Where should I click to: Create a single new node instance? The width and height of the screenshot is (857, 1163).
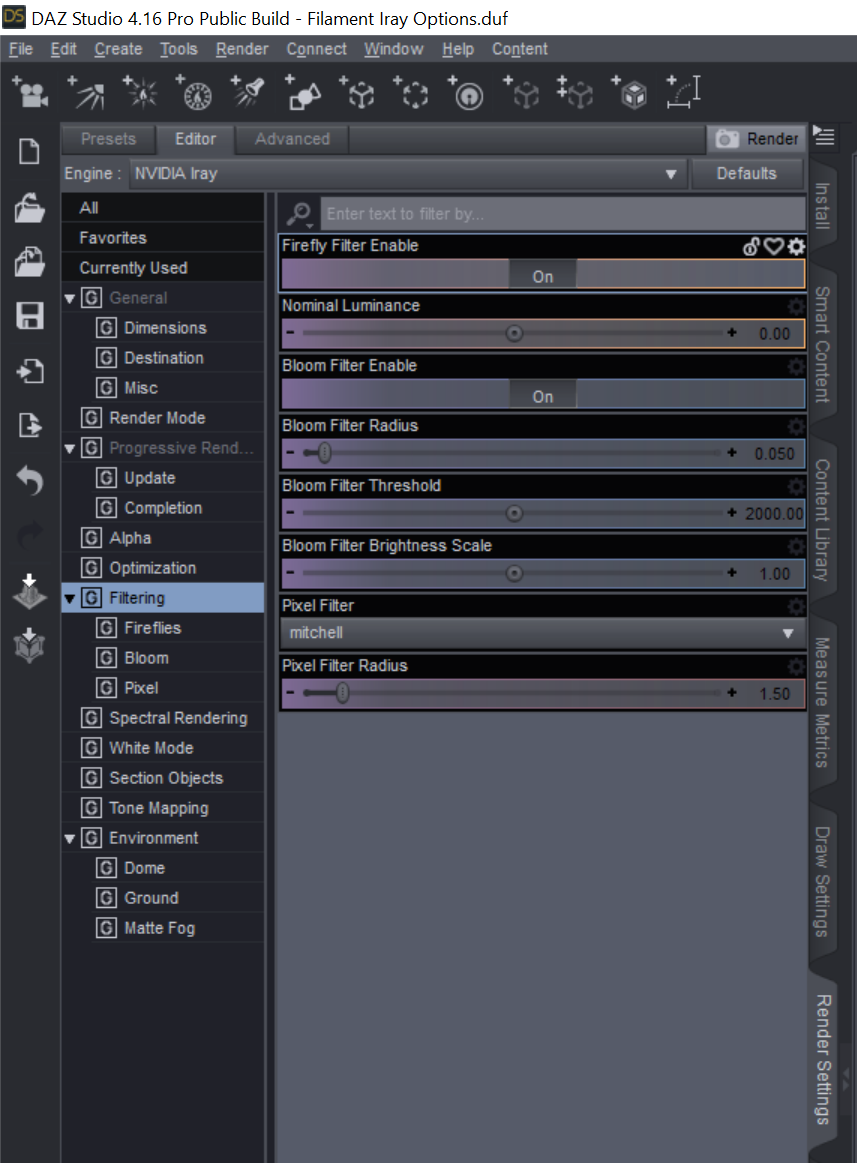click(521, 93)
